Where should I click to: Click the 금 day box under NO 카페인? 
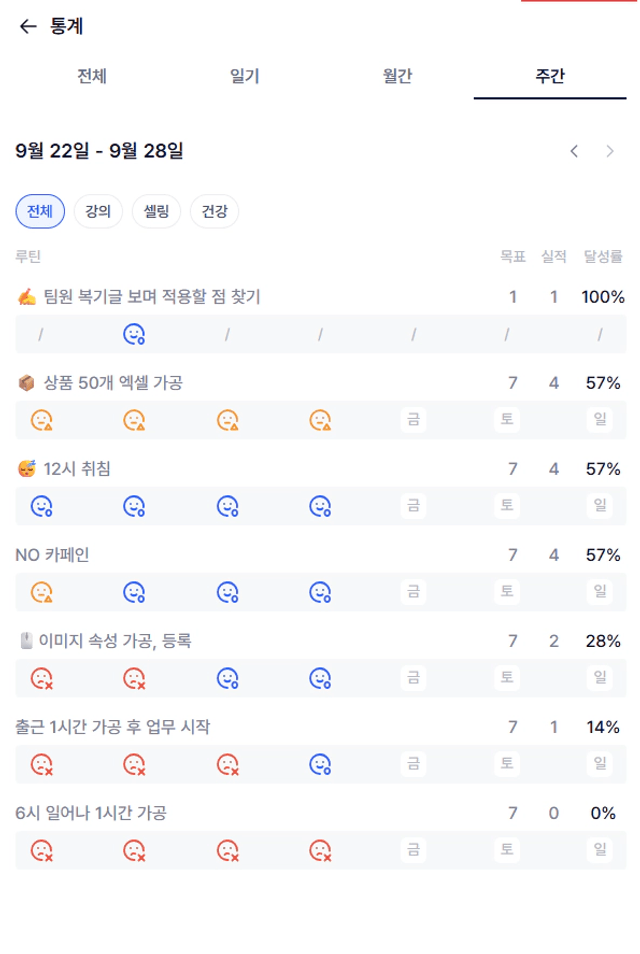click(412, 592)
